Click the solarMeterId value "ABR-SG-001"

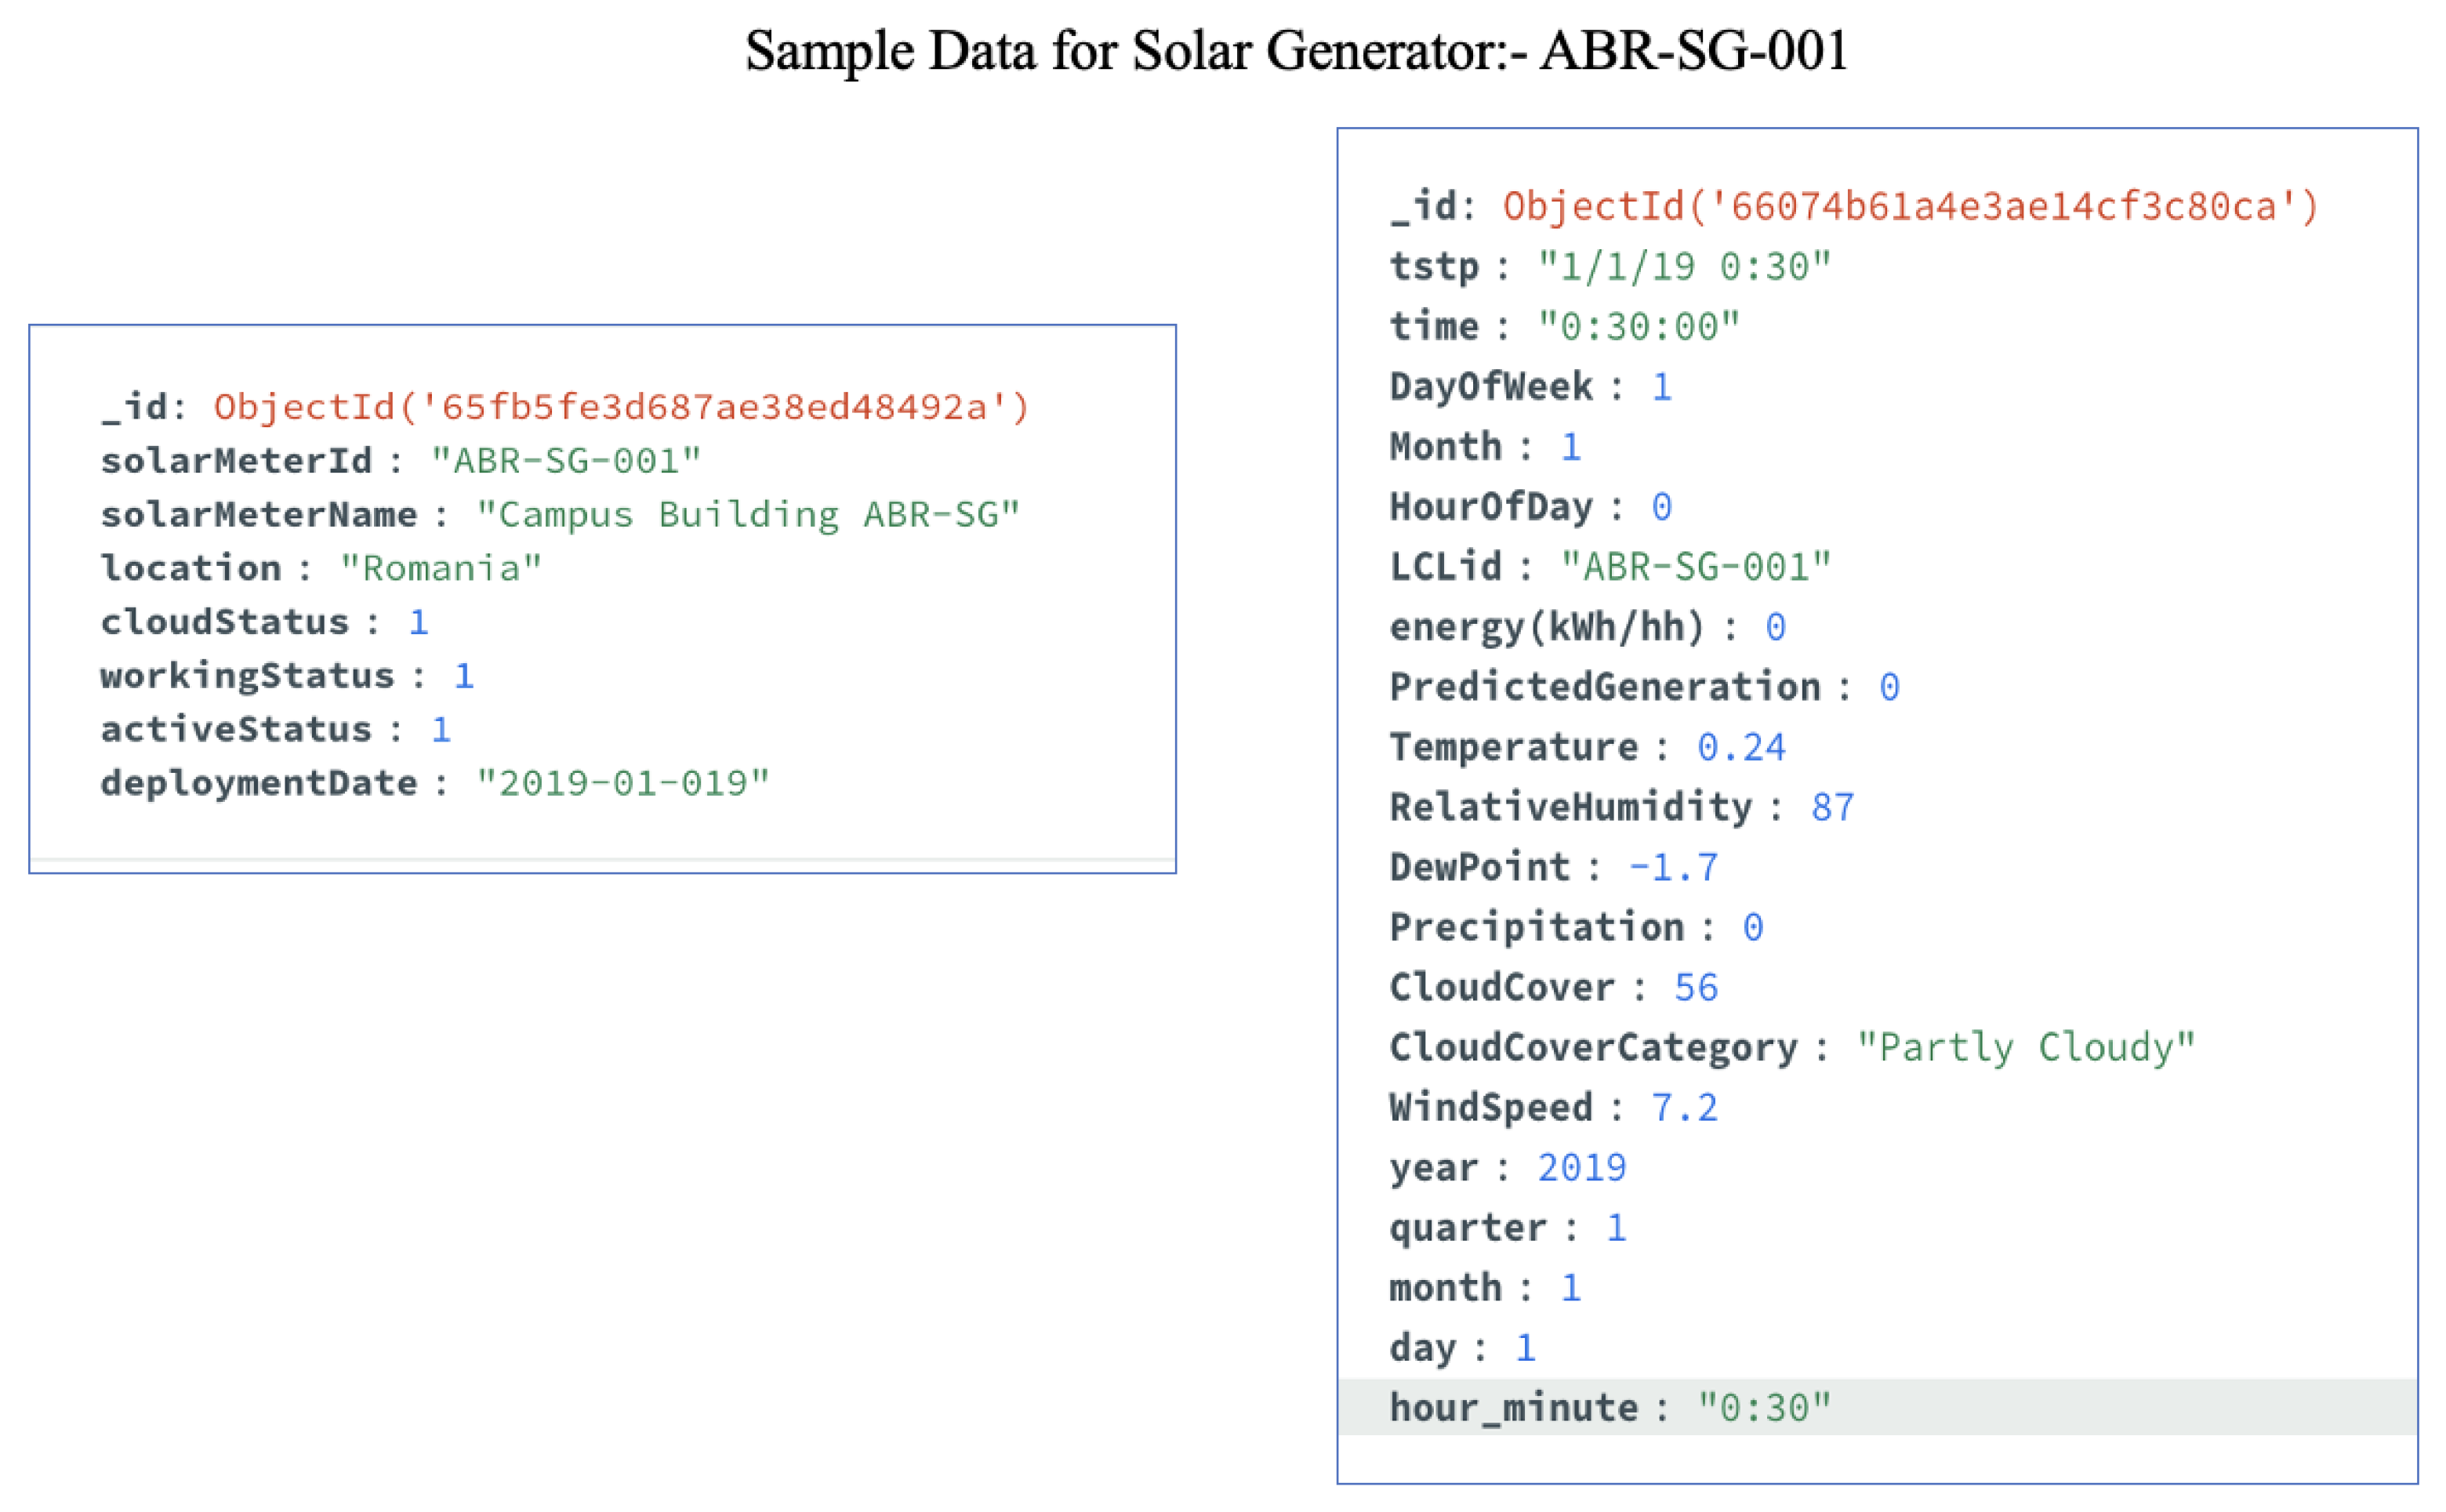(566, 461)
